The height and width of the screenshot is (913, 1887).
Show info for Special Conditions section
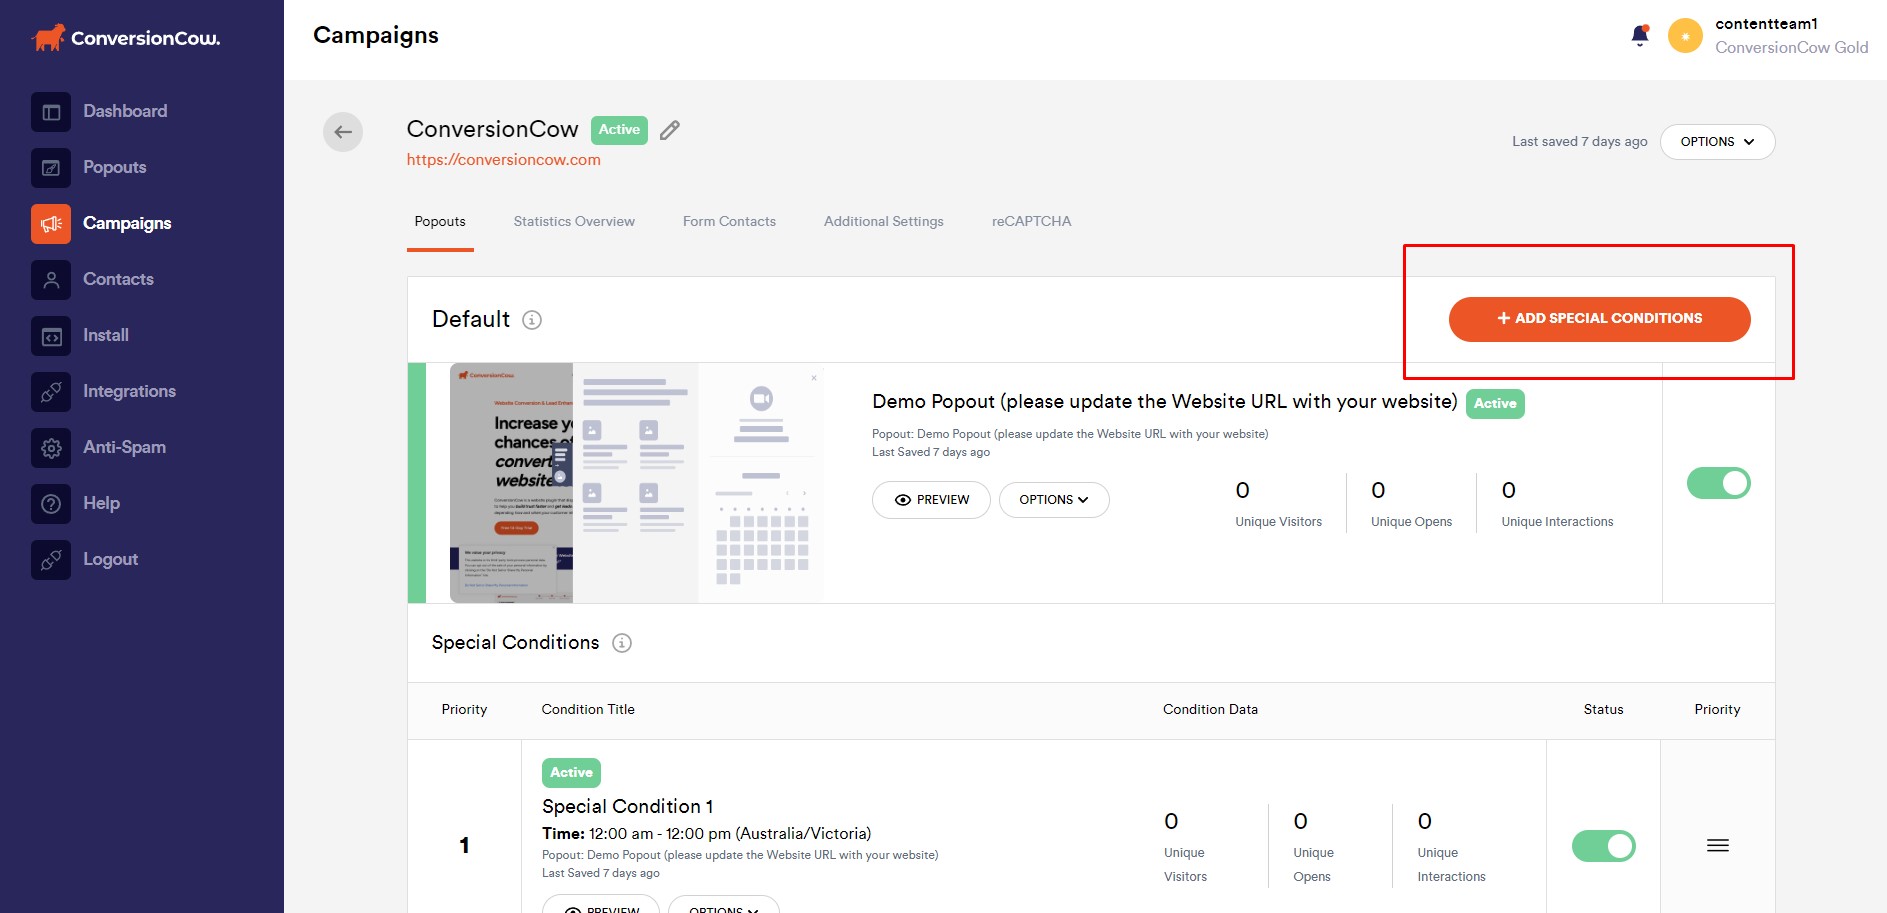point(622,643)
